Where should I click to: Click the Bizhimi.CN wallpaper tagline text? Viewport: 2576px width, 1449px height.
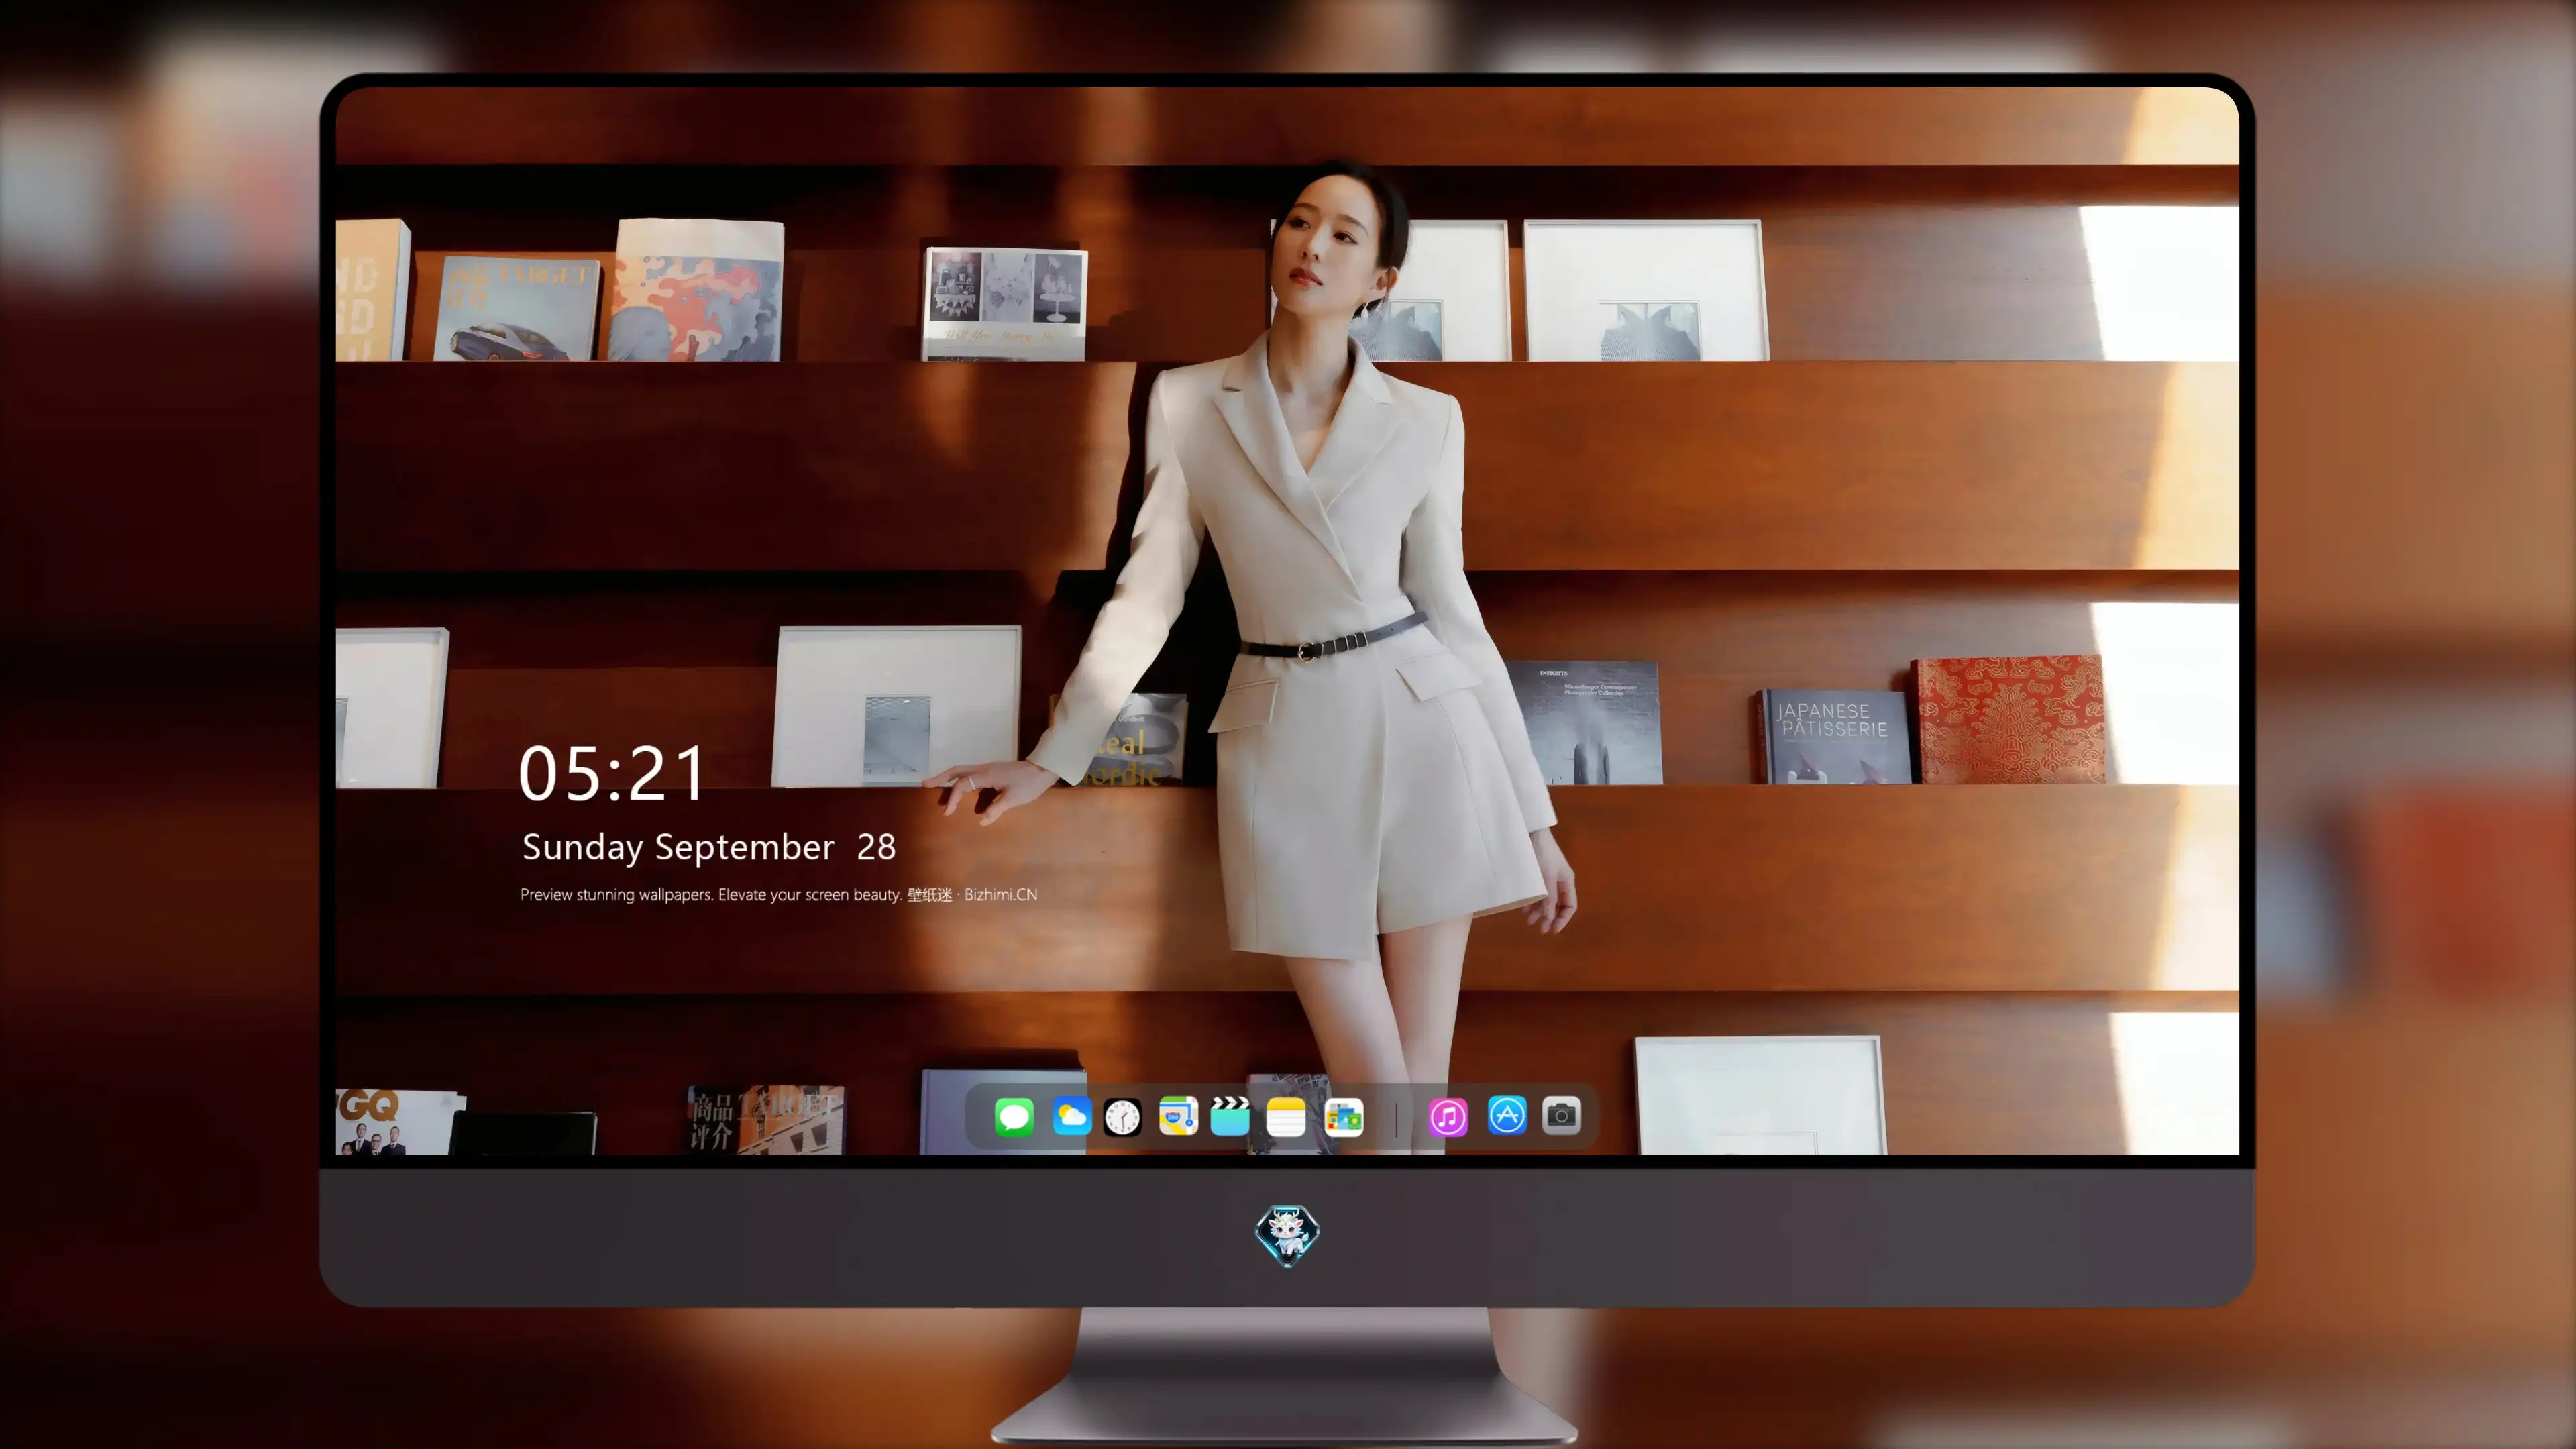(x=779, y=894)
